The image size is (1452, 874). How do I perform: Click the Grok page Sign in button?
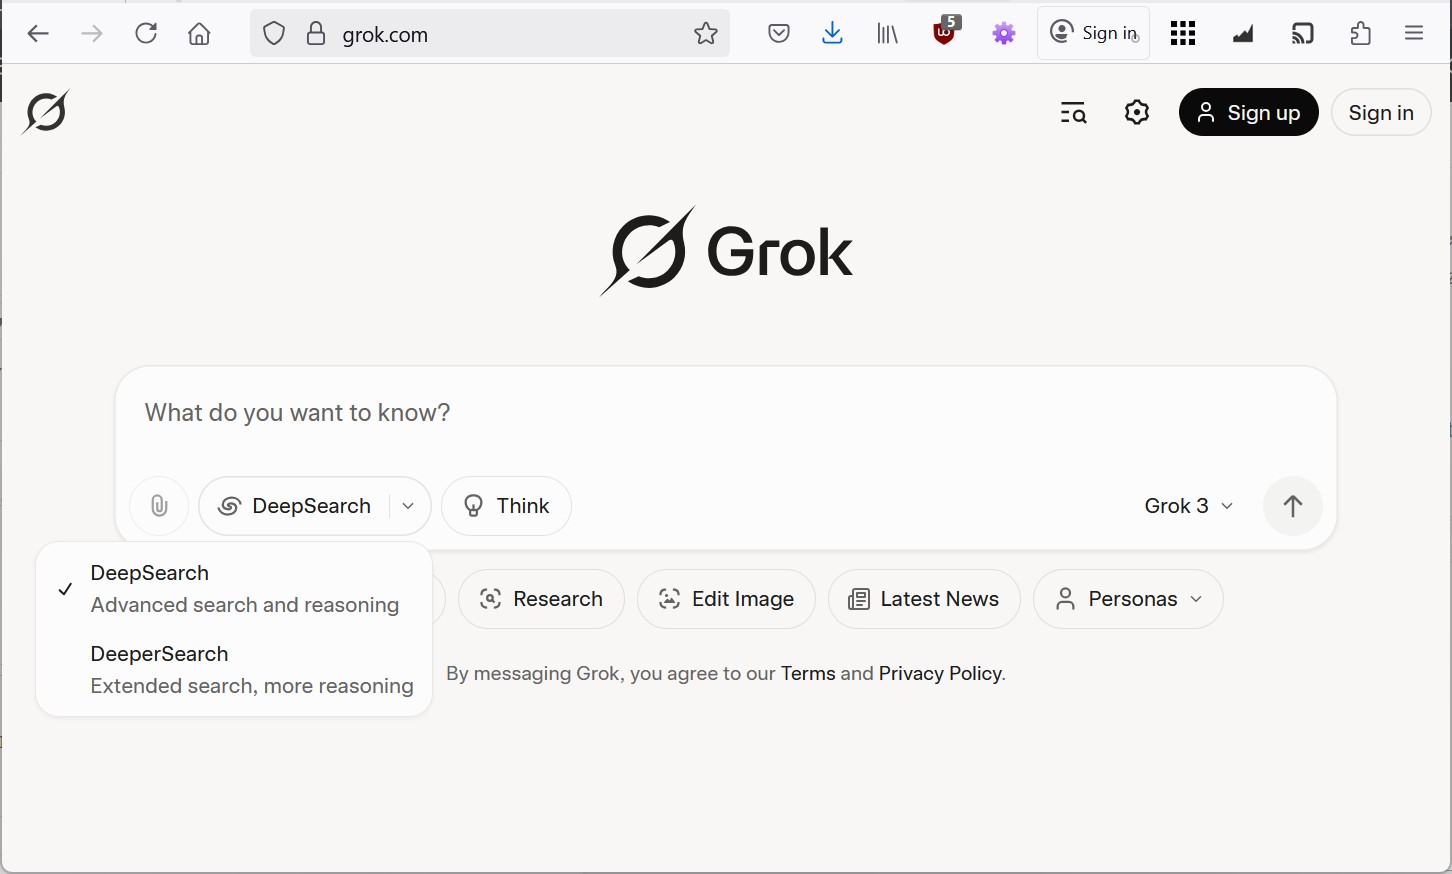pyautogui.click(x=1381, y=112)
